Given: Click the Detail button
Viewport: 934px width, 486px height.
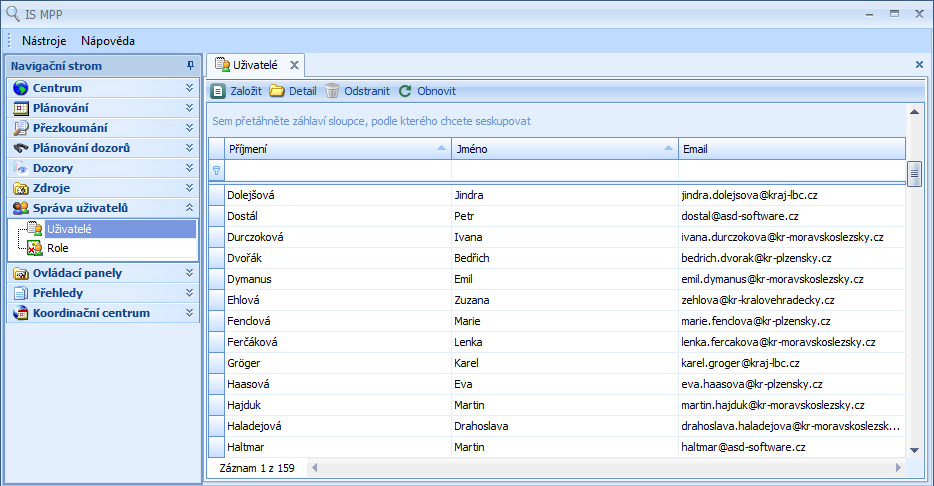Looking at the screenshot, I should tap(292, 91).
